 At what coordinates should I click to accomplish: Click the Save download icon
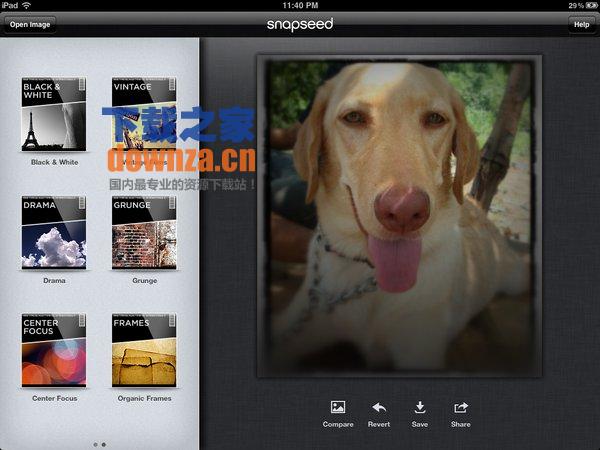click(420, 408)
